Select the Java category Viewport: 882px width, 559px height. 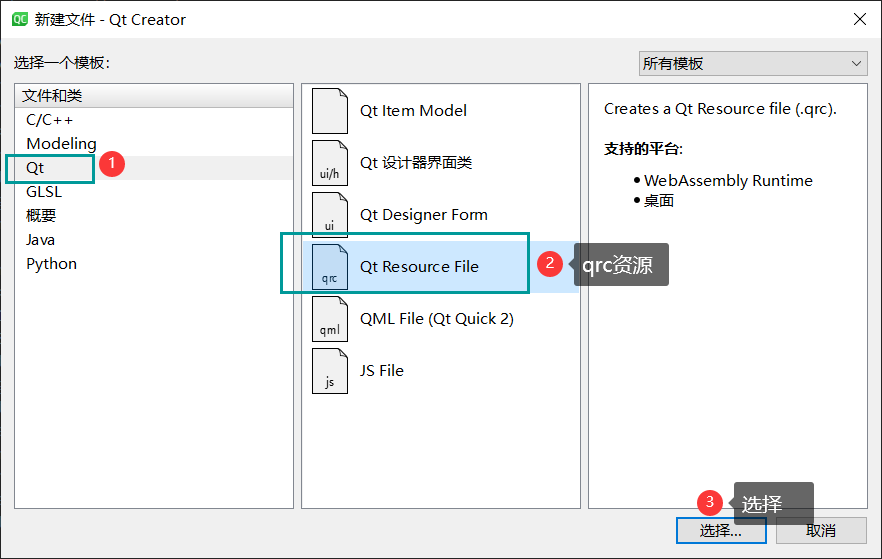point(154,240)
